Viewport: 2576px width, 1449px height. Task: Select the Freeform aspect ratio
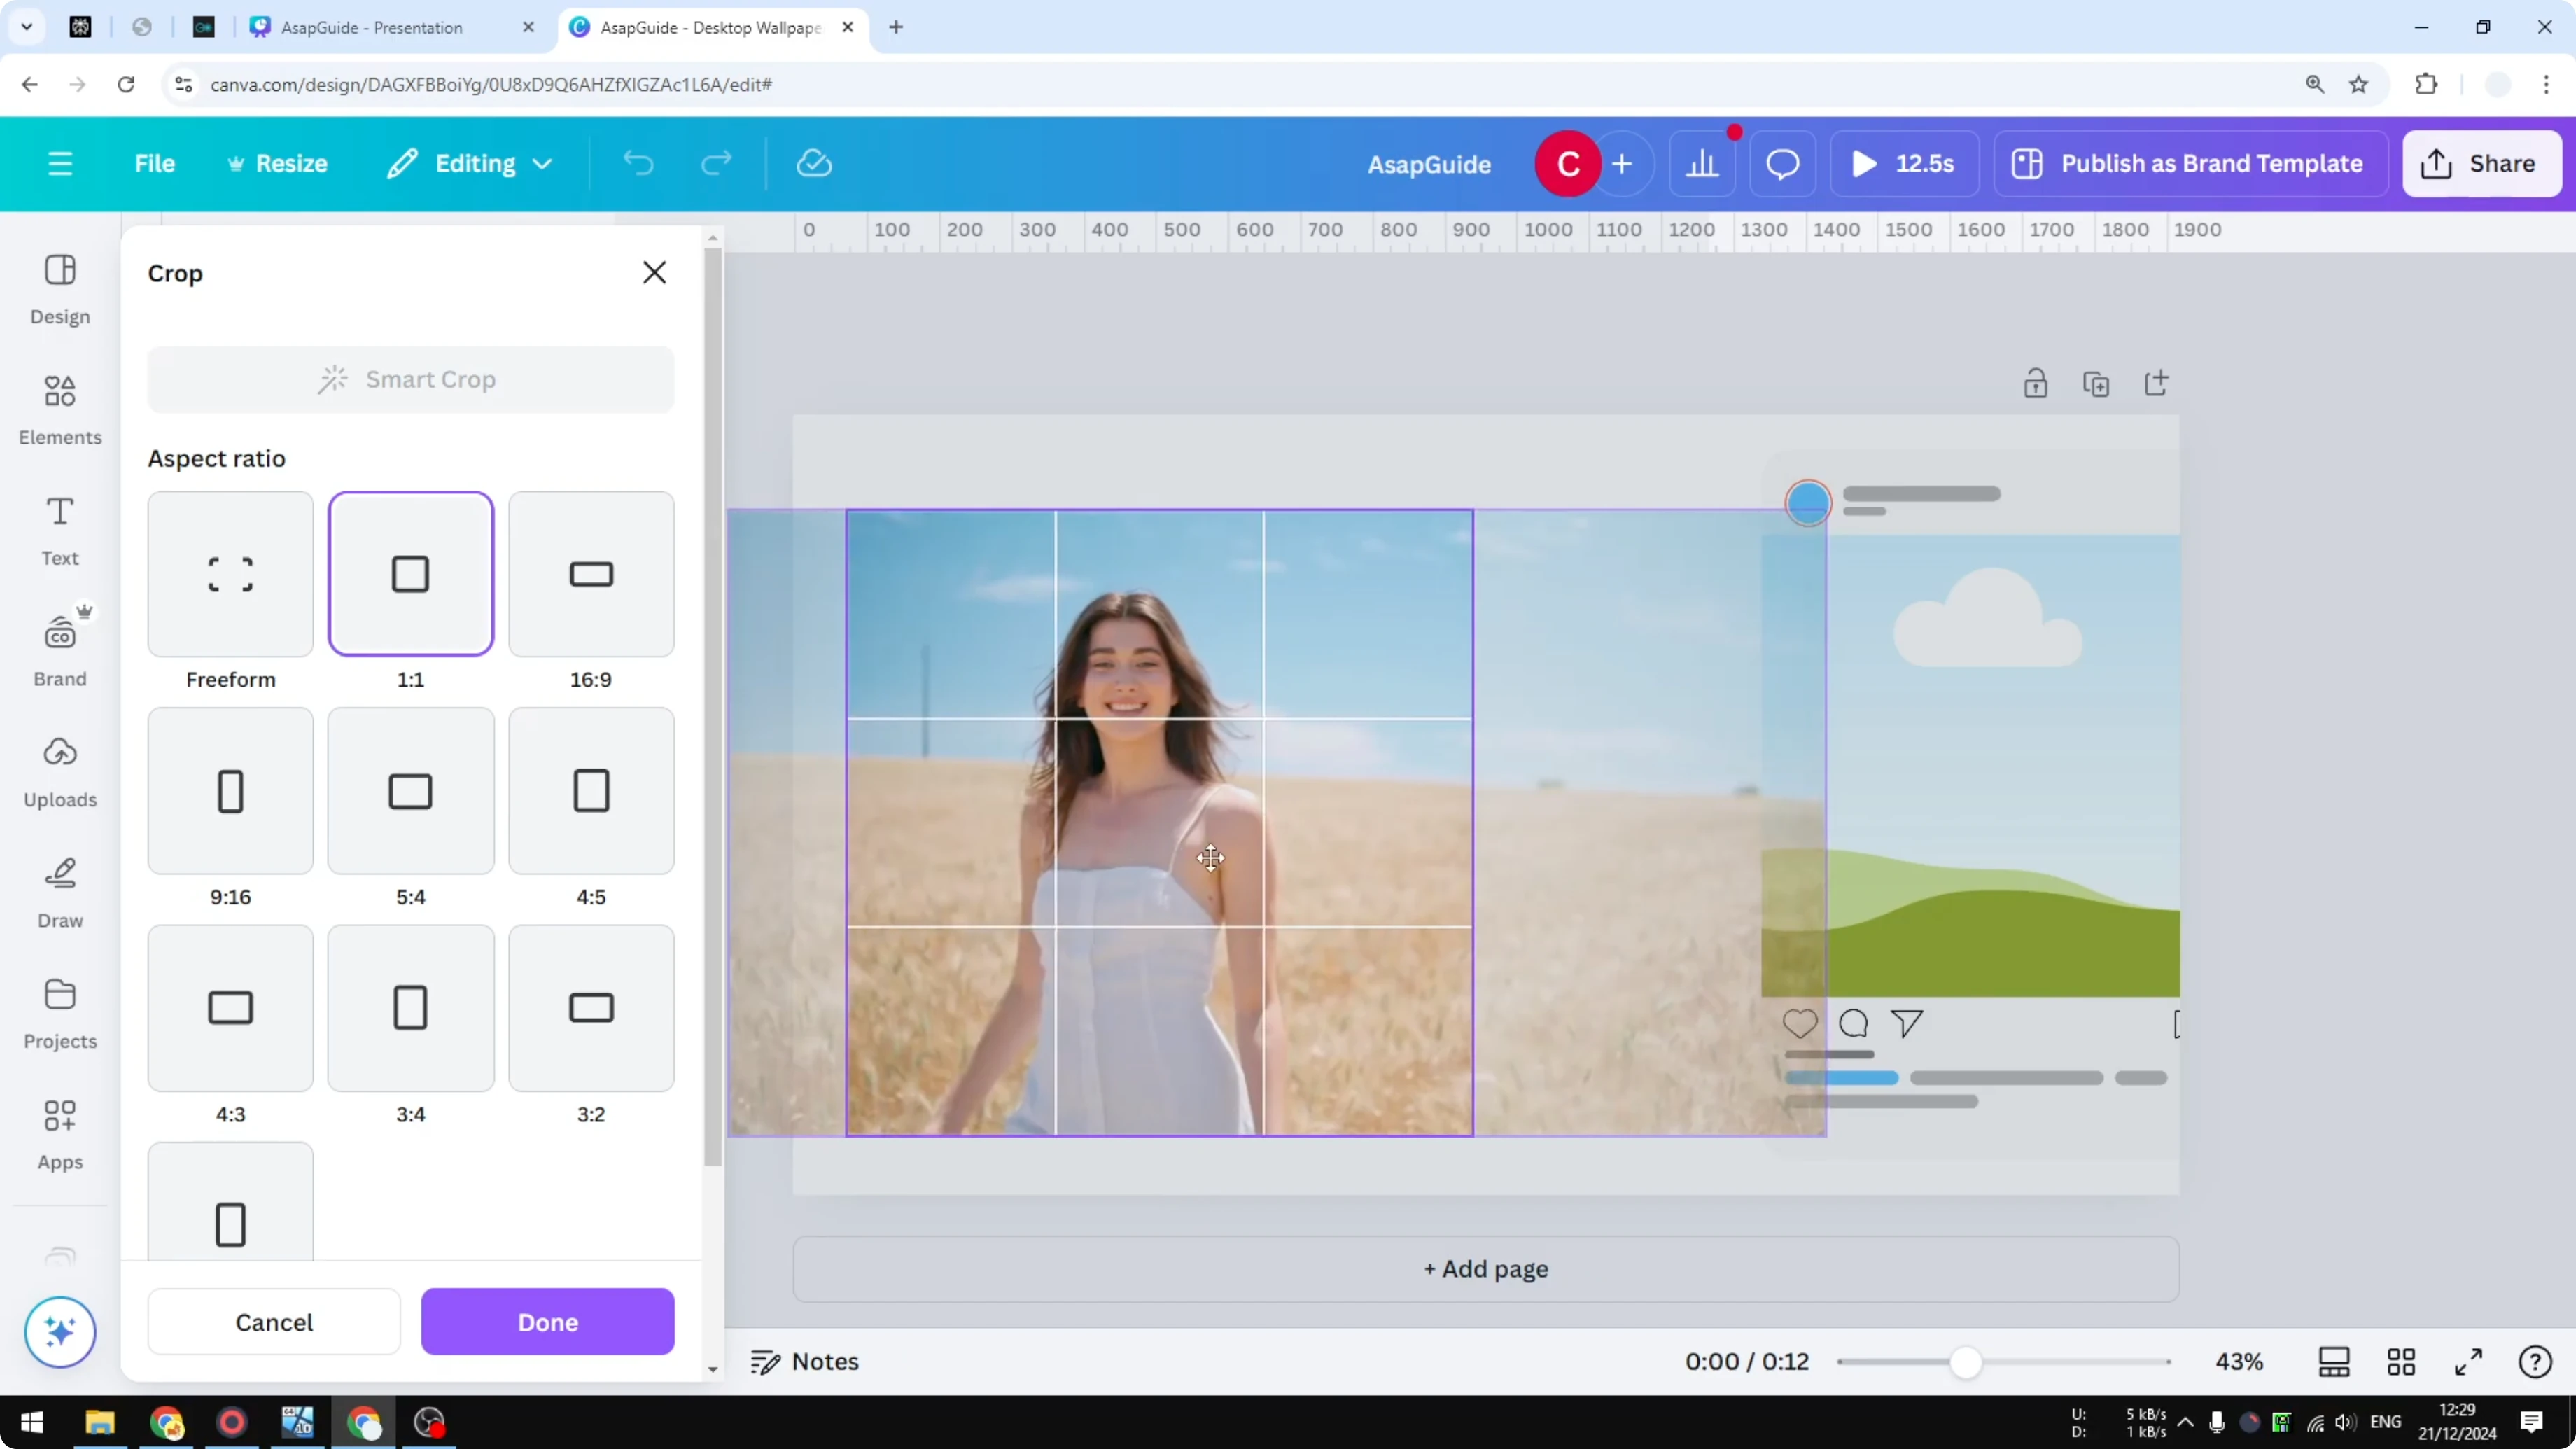tap(230, 573)
